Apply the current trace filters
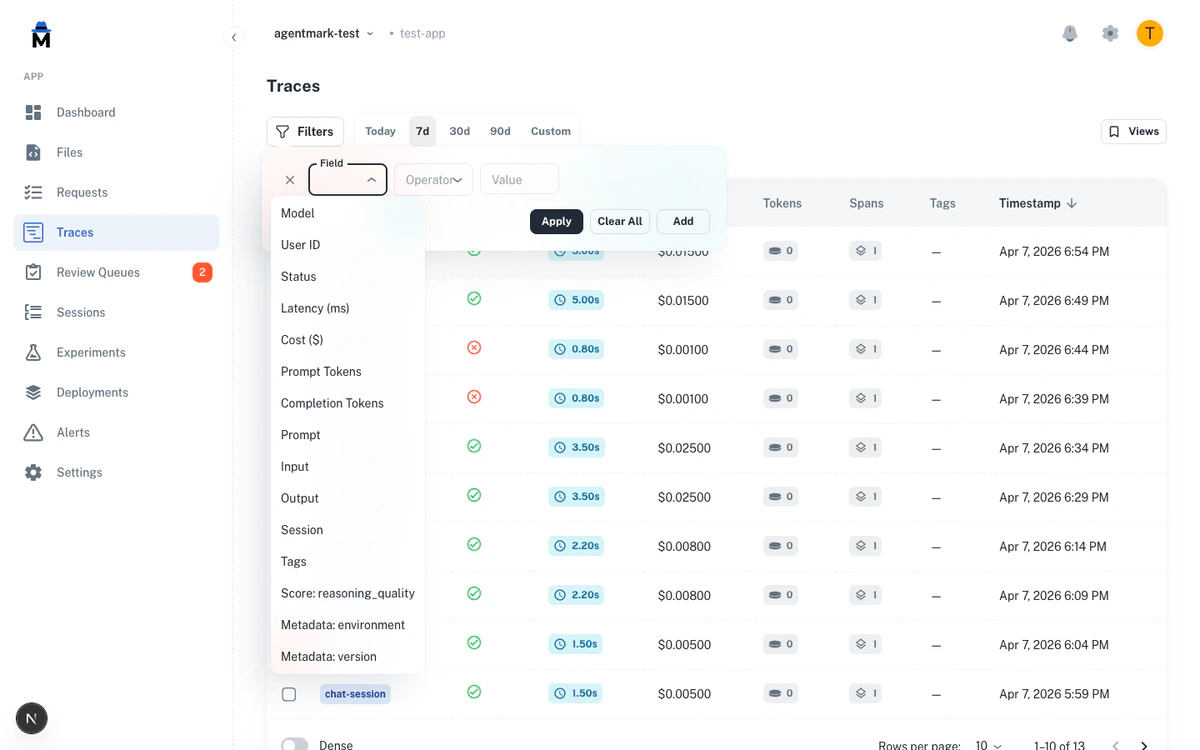 tap(556, 221)
